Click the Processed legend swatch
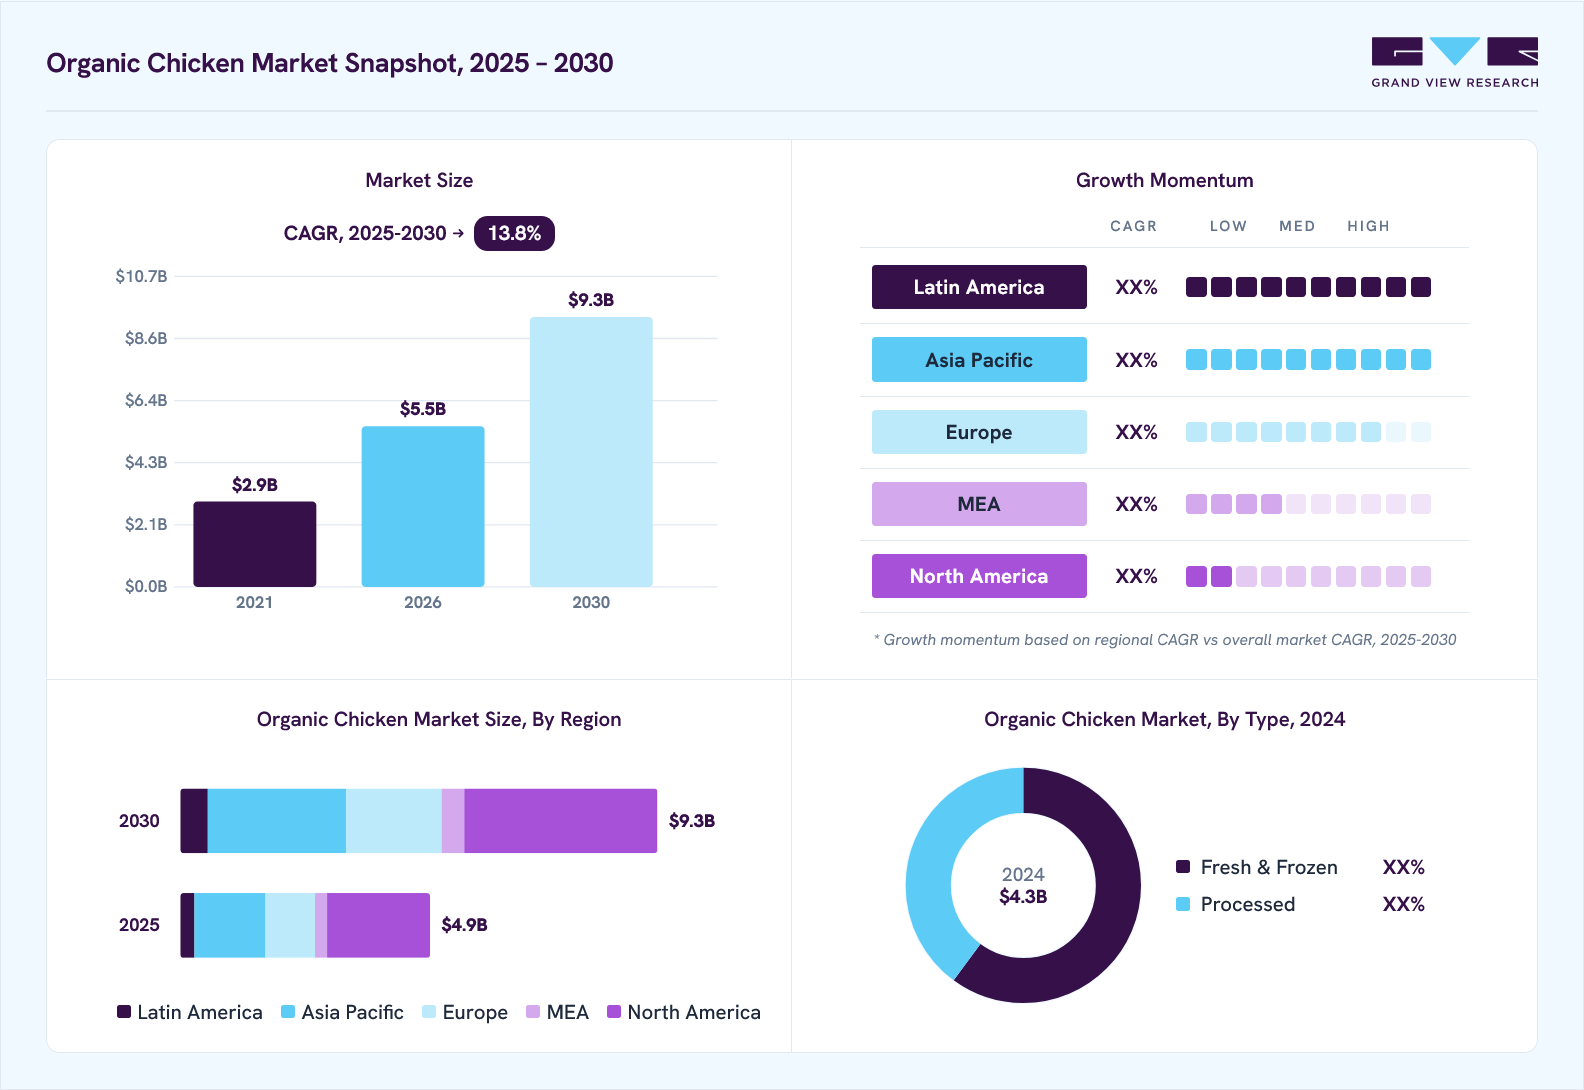The height and width of the screenshot is (1090, 1584). point(1183,904)
